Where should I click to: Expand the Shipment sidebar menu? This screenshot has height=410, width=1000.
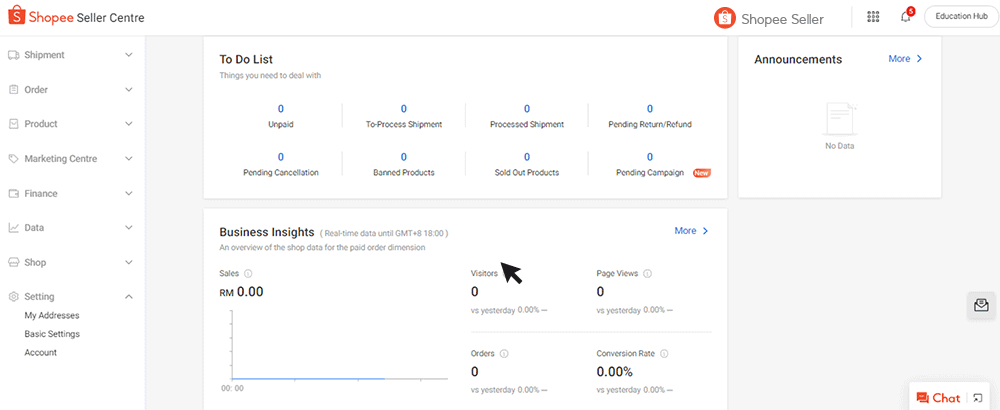pyautogui.click(x=70, y=55)
